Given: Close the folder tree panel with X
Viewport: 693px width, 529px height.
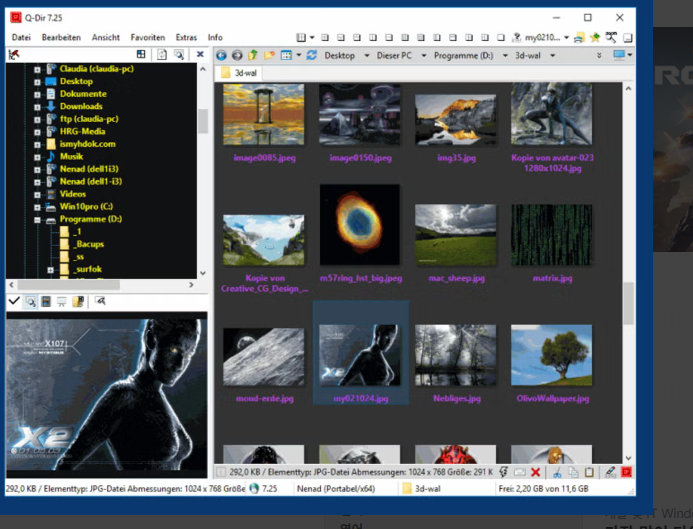Looking at the screenshot, I should (200, 54).
